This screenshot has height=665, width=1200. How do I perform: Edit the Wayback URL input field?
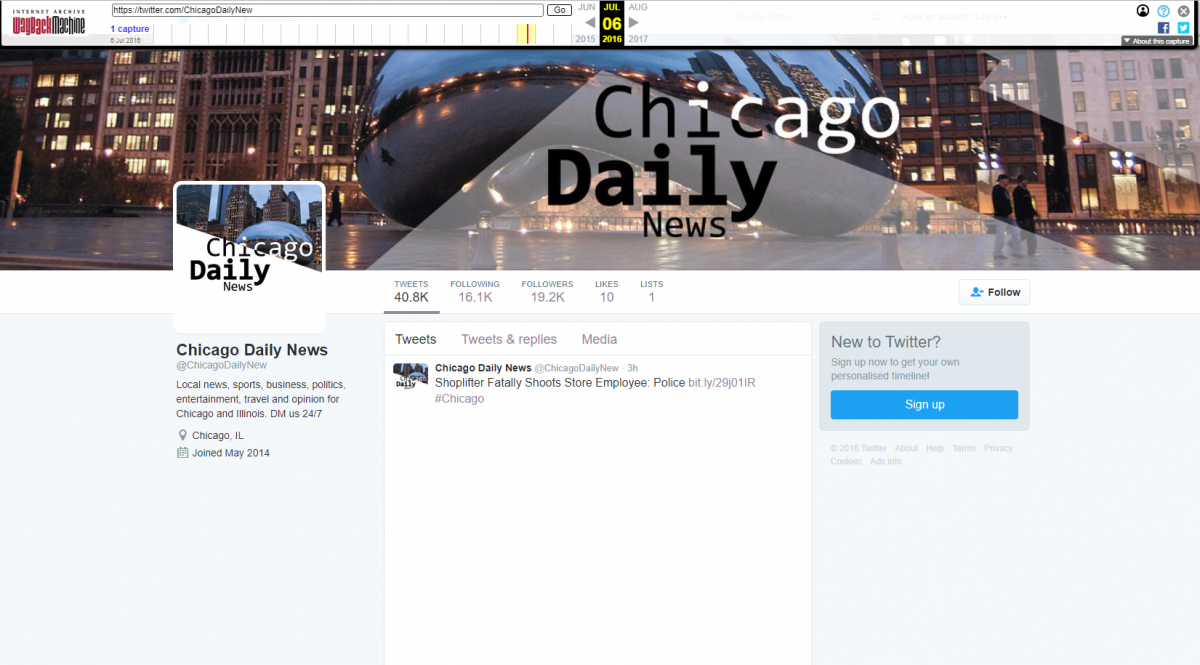[328, 10]
